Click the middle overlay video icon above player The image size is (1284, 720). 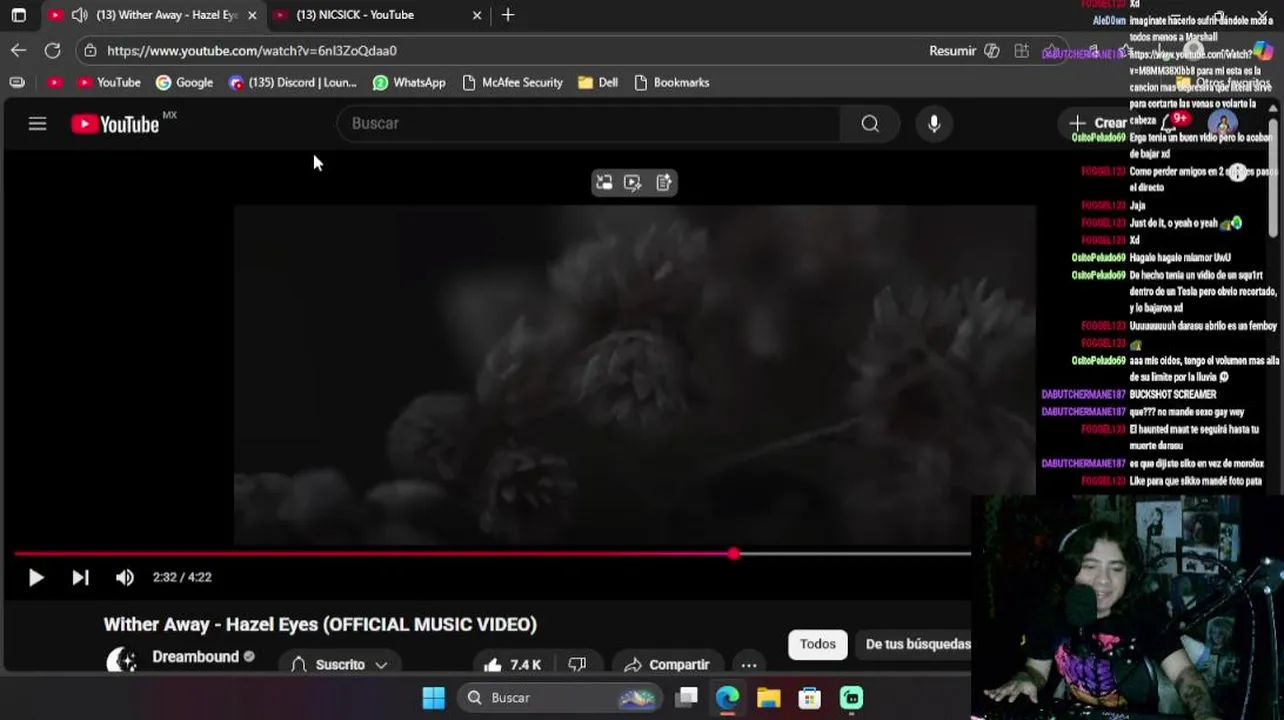pyautogui.click(x=633, y=182)
